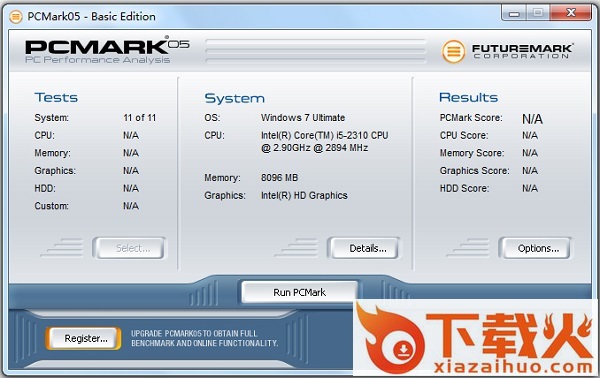Click the '11 of 11' system tests value
The width and height of the screenshot is (600, 378).
[x=140, y=118]
